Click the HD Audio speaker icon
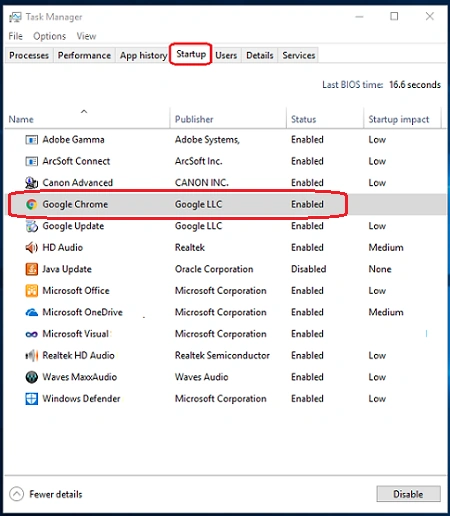Image resolution: width=450 pixels, height=516 pixels. coord(32,248)
